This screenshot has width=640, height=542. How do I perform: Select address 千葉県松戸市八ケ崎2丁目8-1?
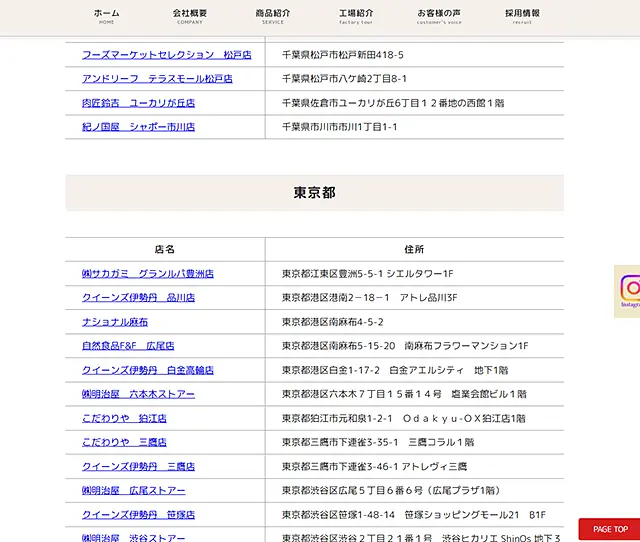(x=344, y=79)
